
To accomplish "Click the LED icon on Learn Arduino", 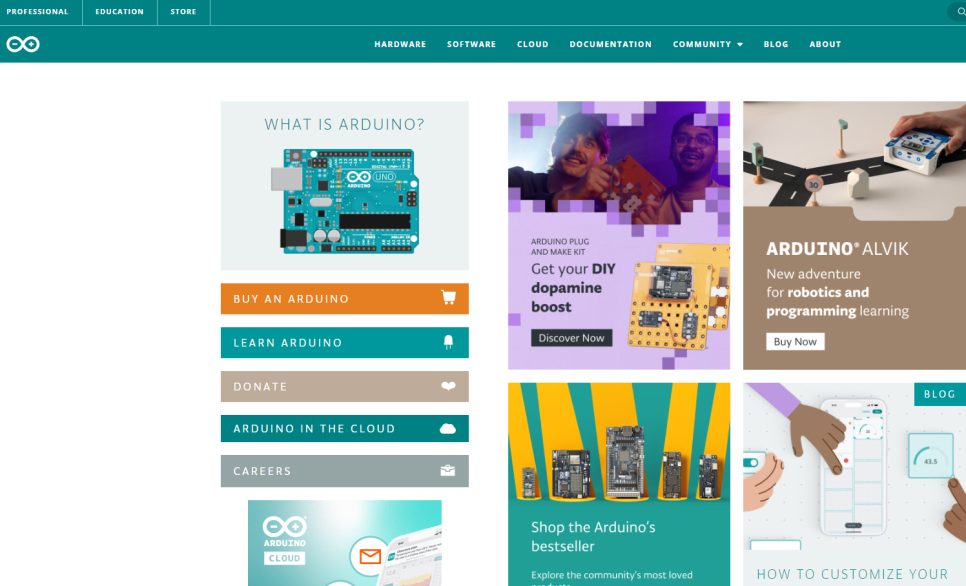I will coord(448,342).
